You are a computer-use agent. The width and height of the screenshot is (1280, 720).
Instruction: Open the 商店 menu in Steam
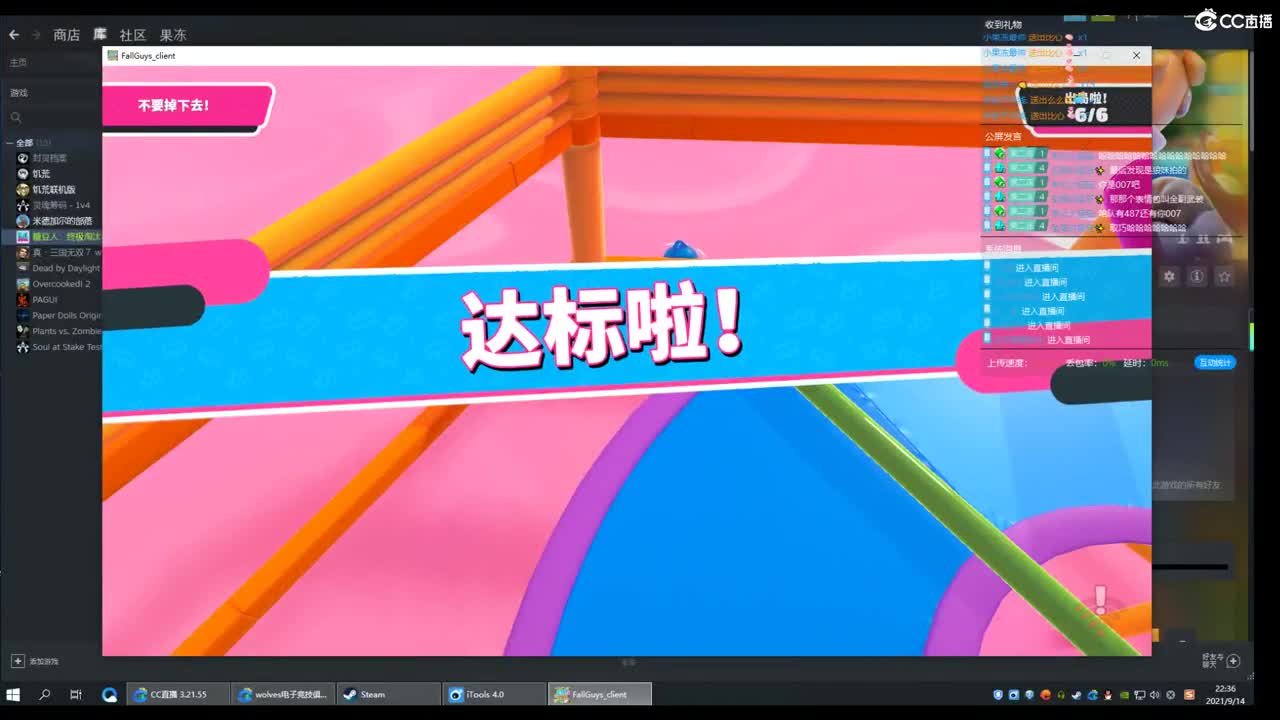(x=64, y=34)
